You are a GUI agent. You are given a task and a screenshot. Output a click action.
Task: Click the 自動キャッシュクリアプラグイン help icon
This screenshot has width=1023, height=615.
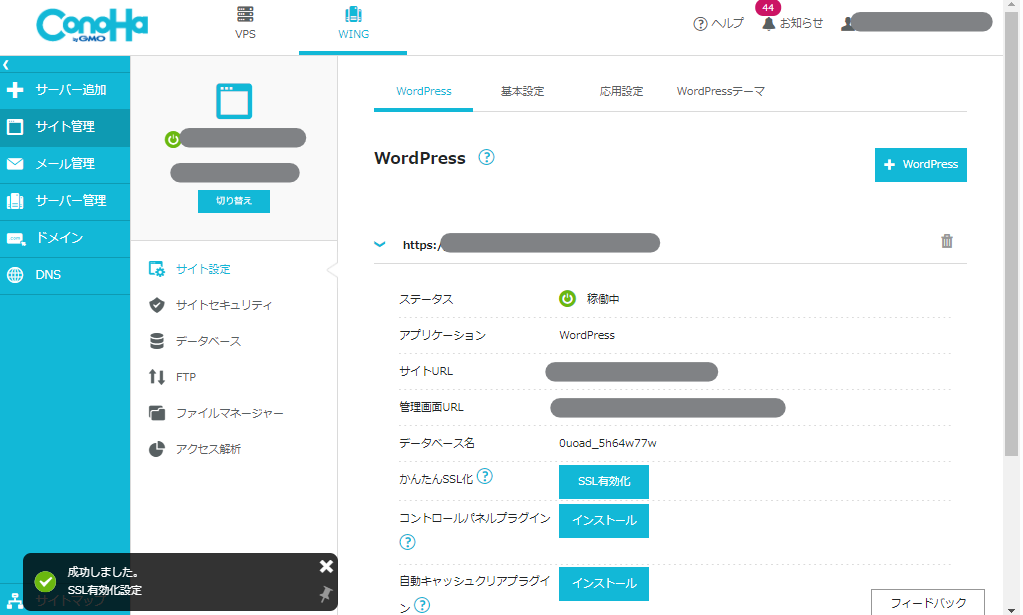(422, 605)
